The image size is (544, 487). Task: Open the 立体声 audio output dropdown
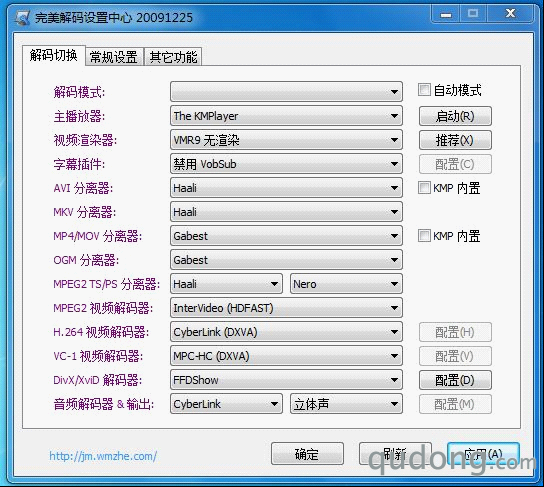click(346, 404)
